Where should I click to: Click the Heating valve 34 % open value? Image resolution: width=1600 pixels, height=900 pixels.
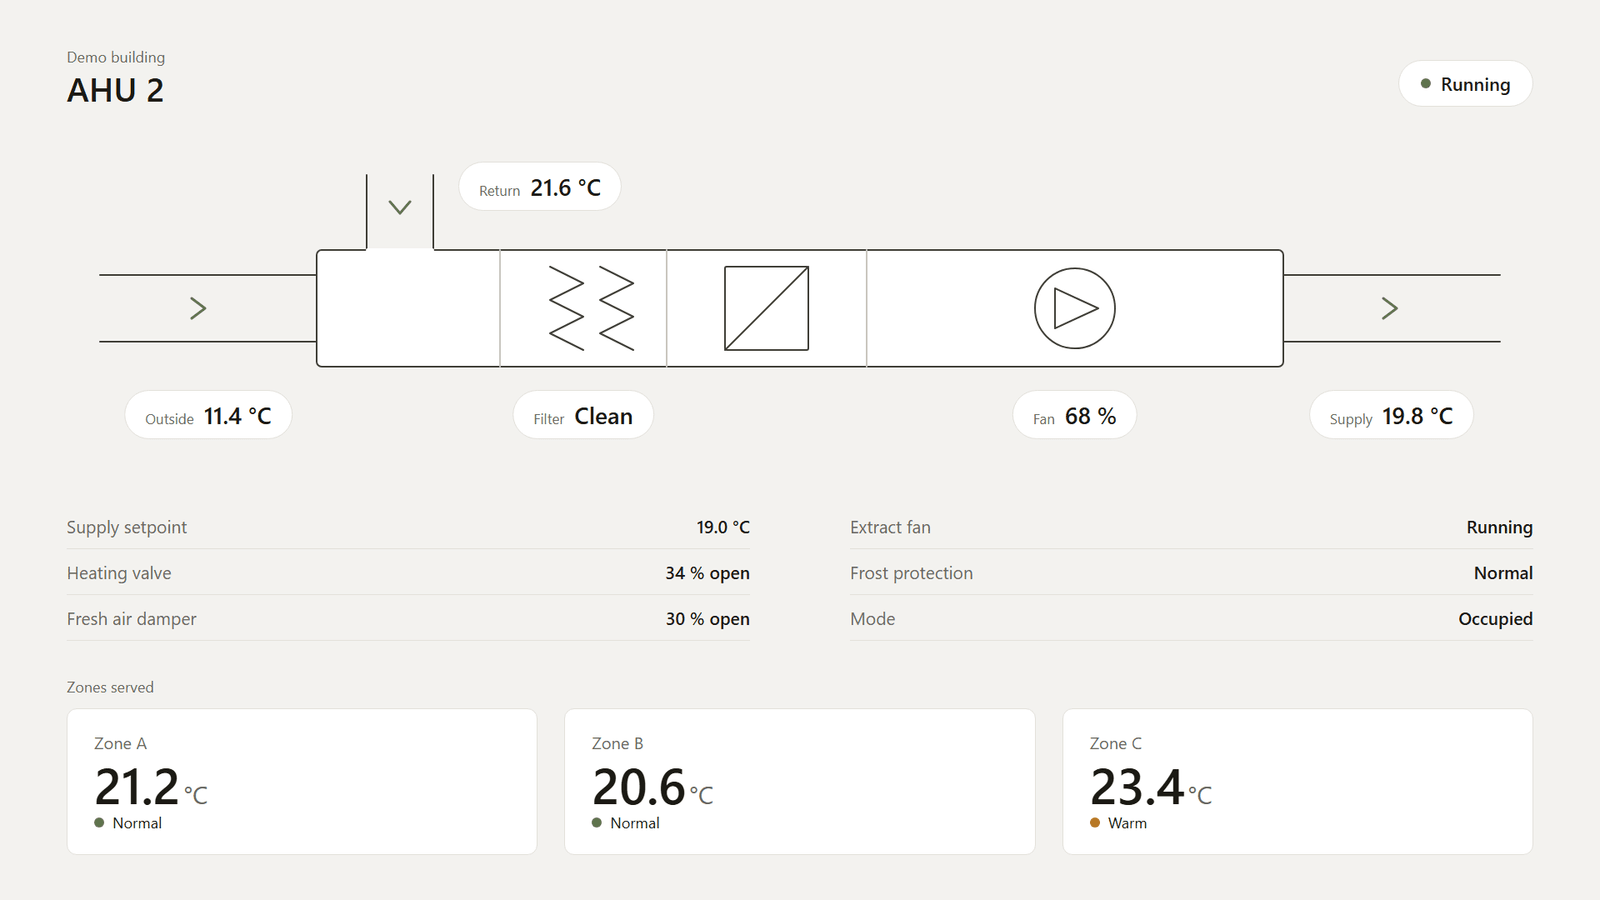coord(707,573)
